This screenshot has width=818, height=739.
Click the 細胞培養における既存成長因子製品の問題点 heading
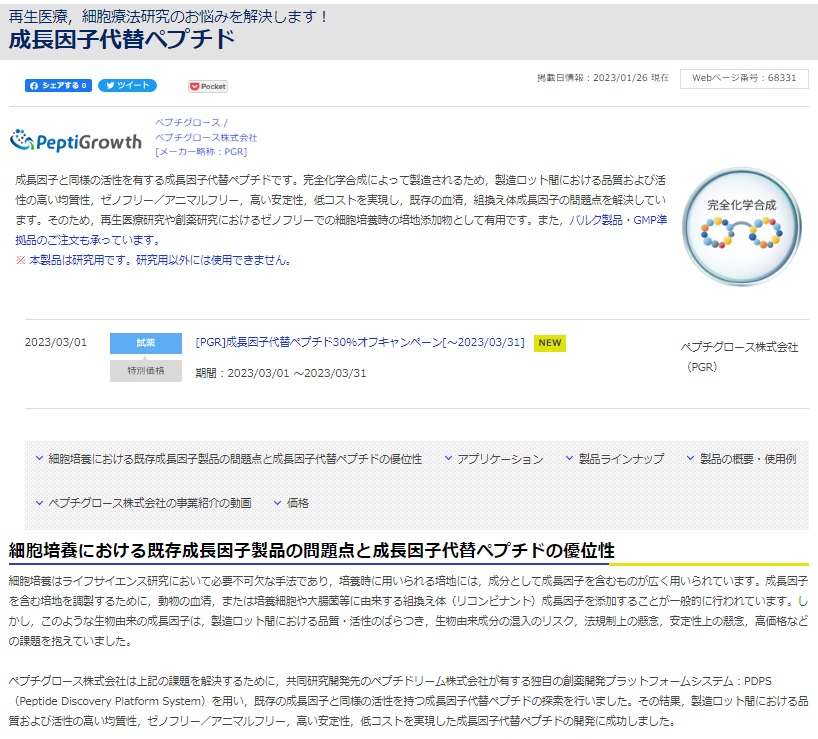tap(311, 550)
